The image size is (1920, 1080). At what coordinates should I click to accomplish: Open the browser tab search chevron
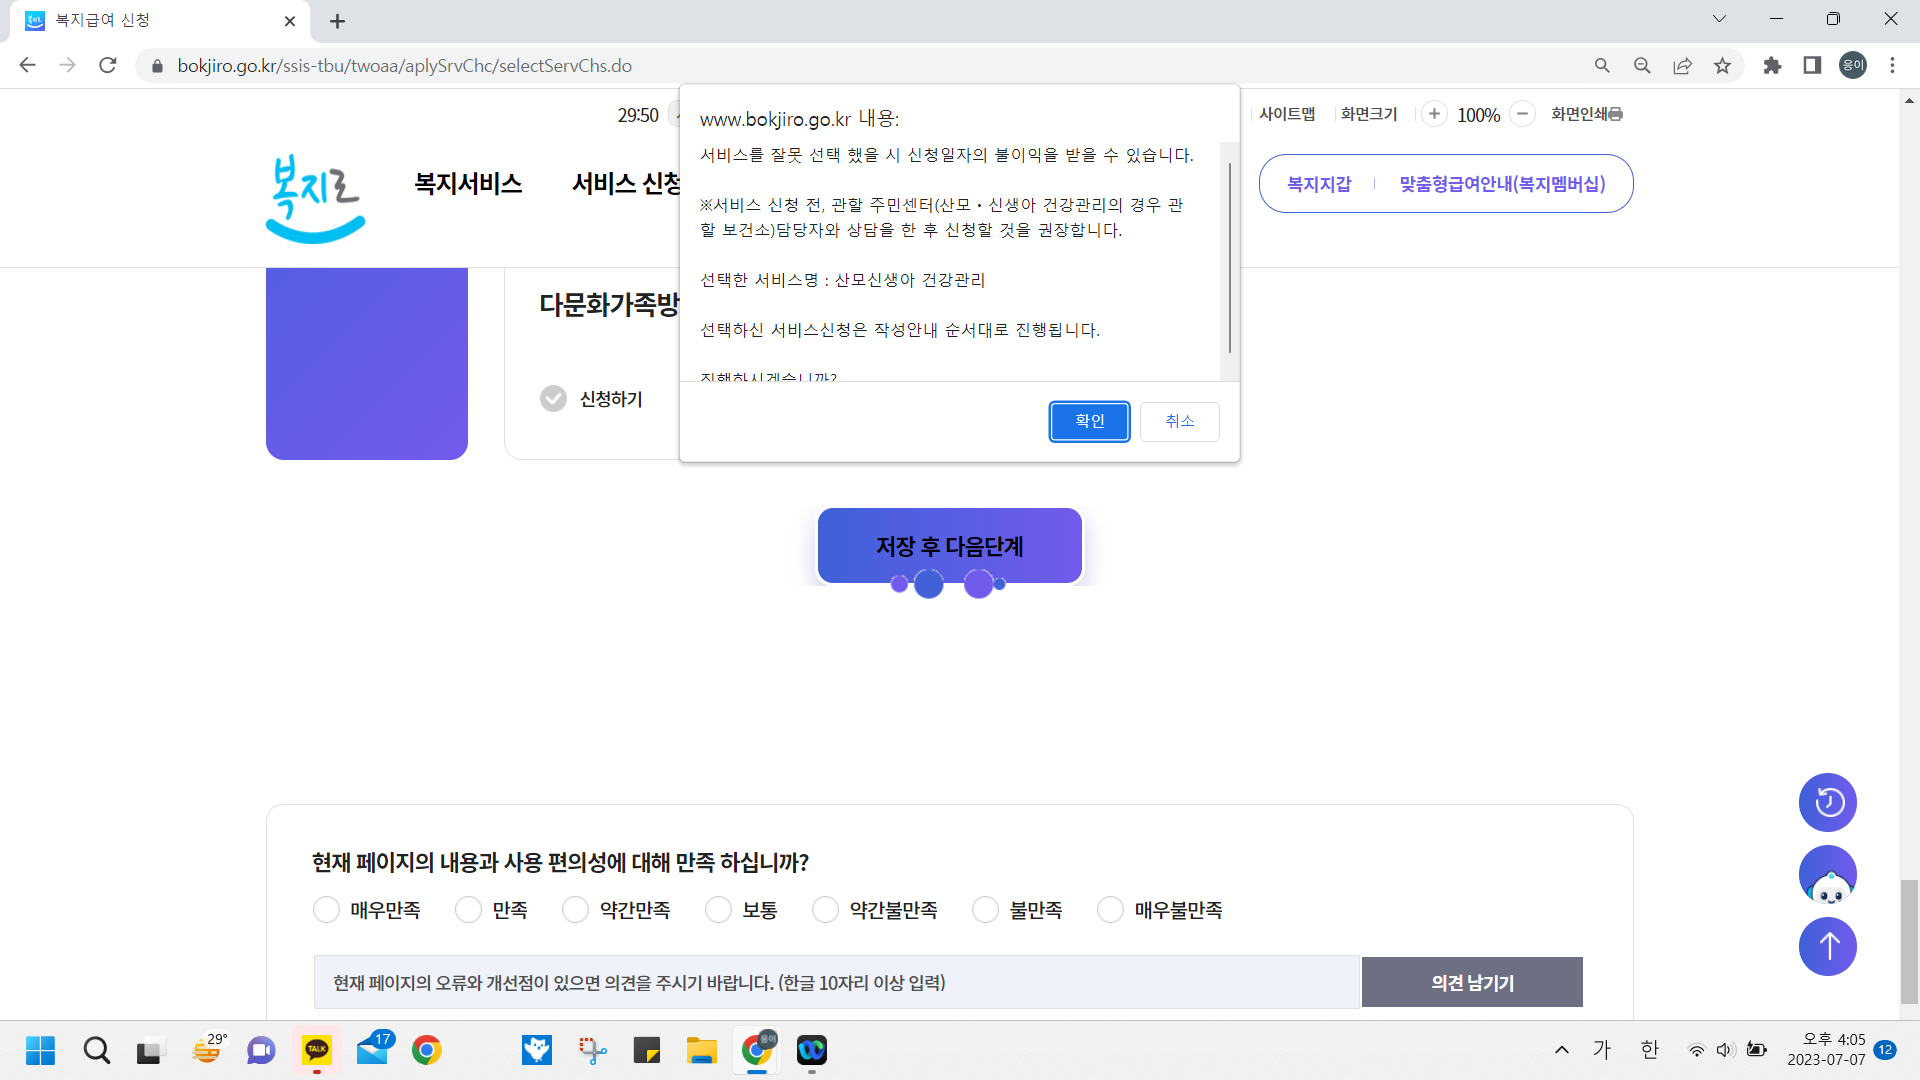point(1720,18)
